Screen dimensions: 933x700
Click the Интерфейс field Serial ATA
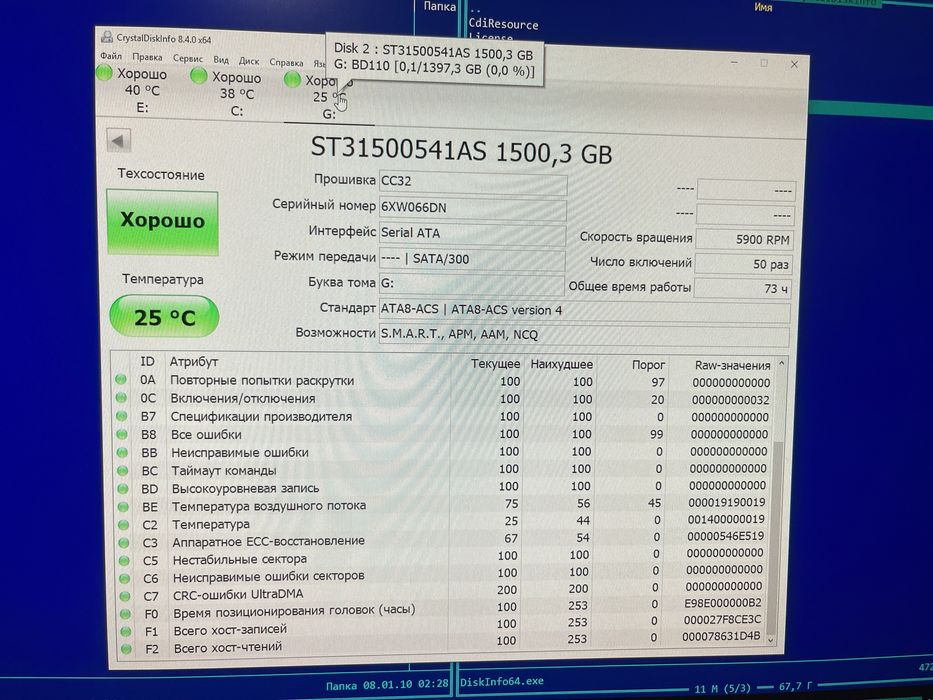tap(472, 233)
